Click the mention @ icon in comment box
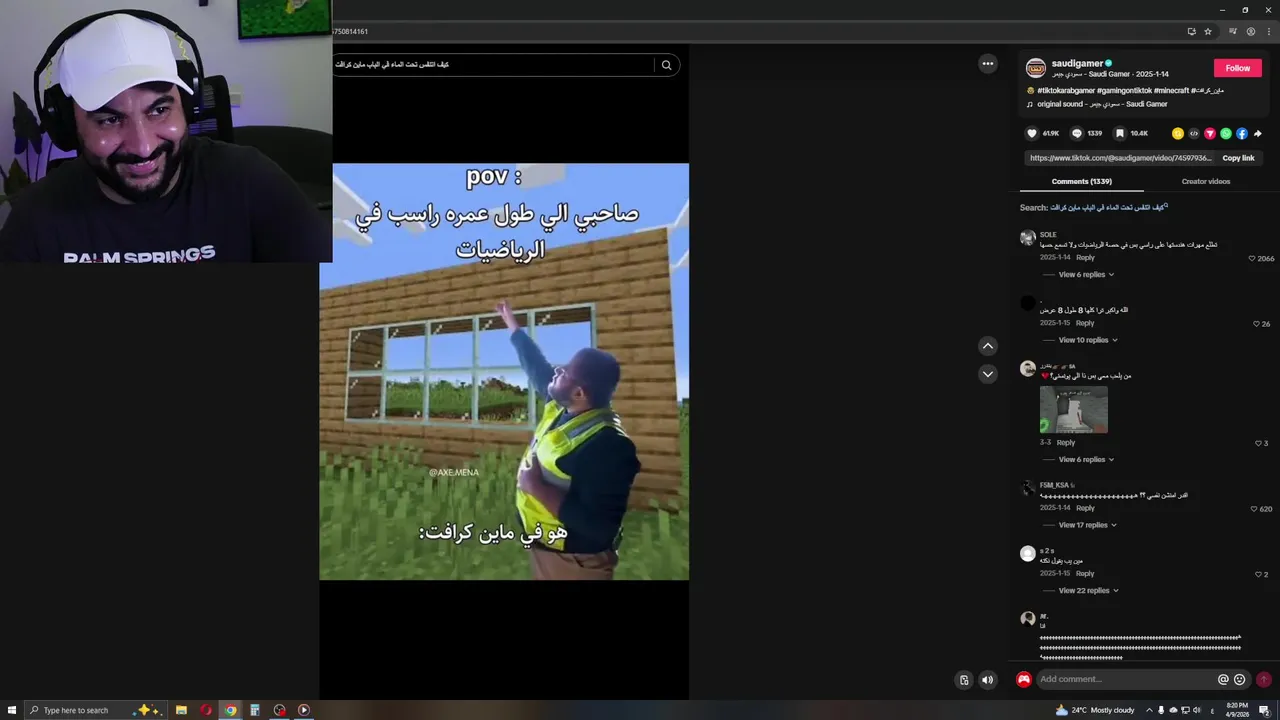 pyautogui.click(x=1223, y=679)
